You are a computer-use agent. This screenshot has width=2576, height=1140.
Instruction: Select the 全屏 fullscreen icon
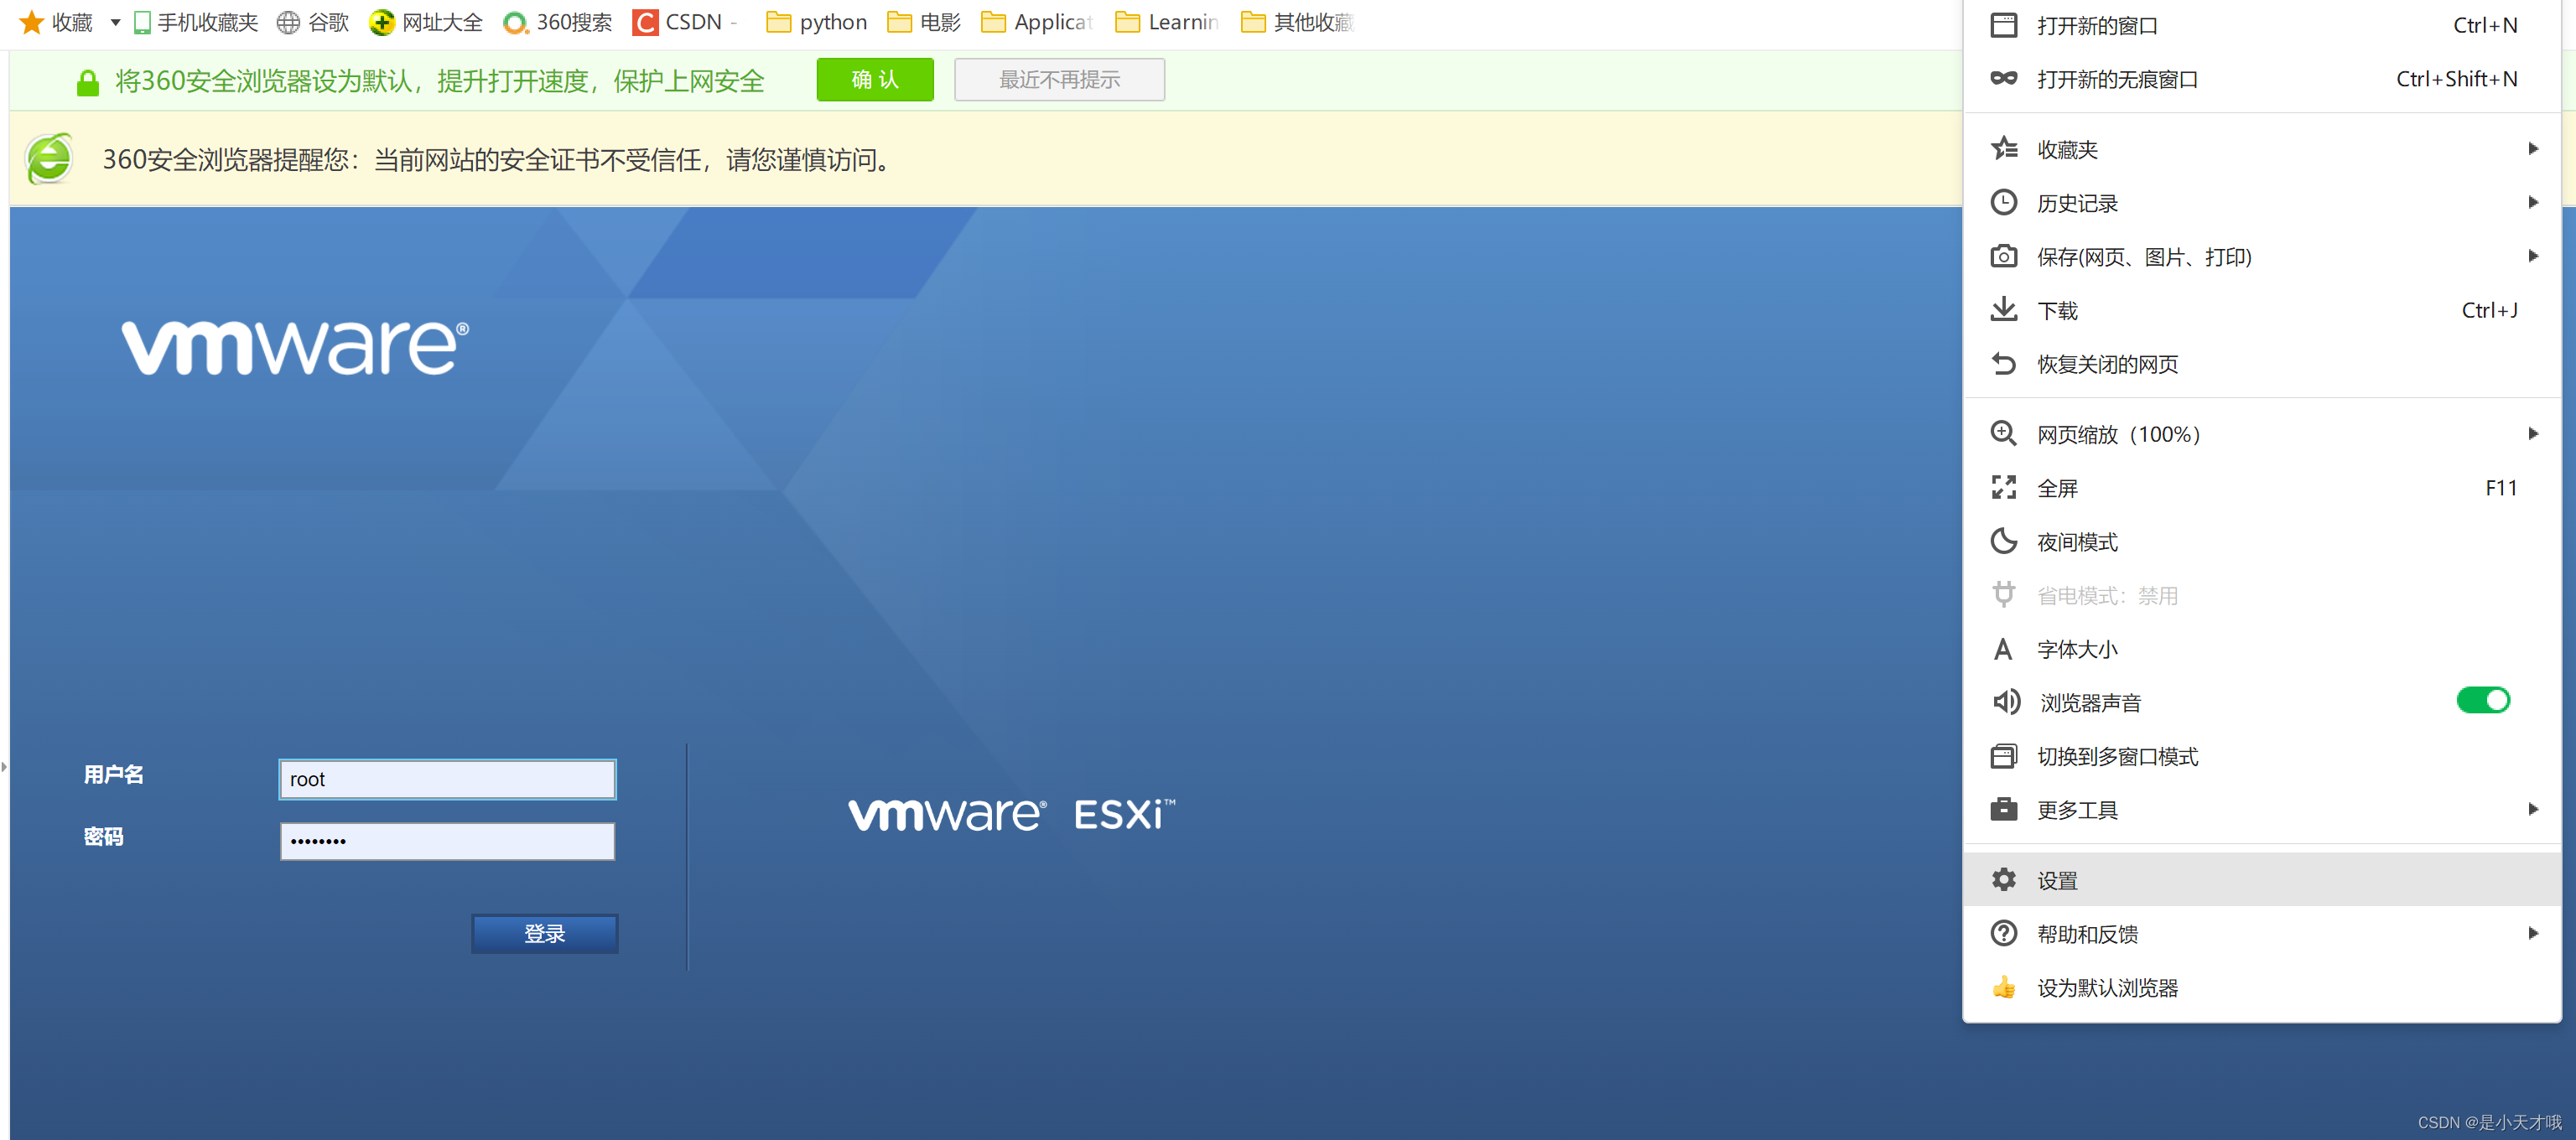point(2004,488)
